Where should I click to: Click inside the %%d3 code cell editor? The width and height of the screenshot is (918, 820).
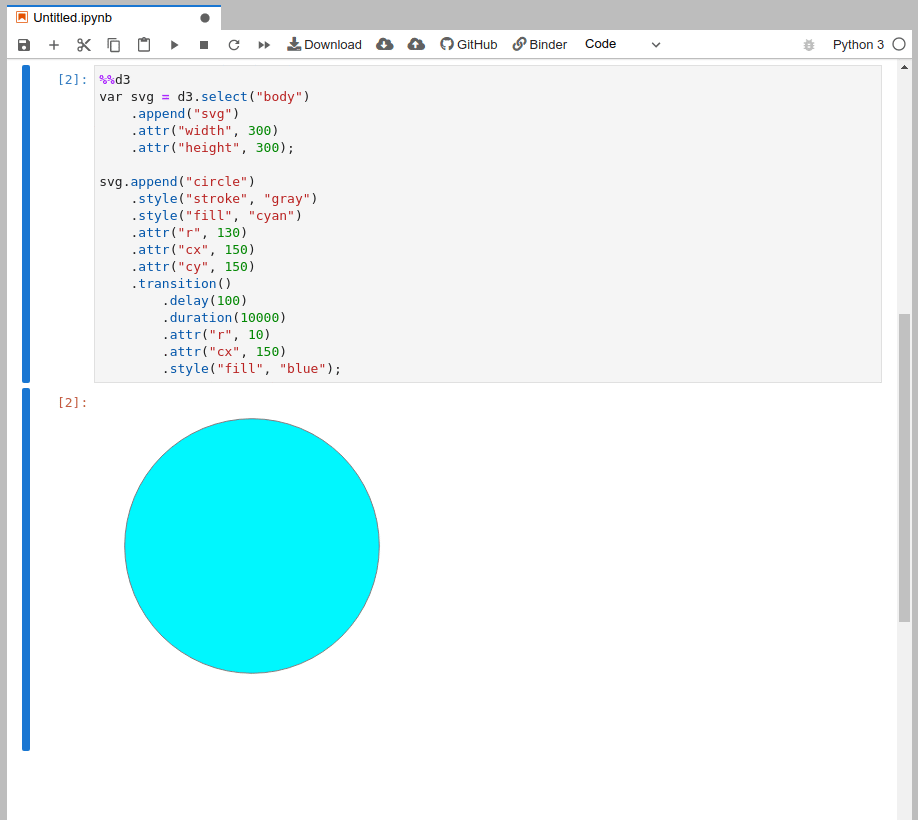point(488,224)
